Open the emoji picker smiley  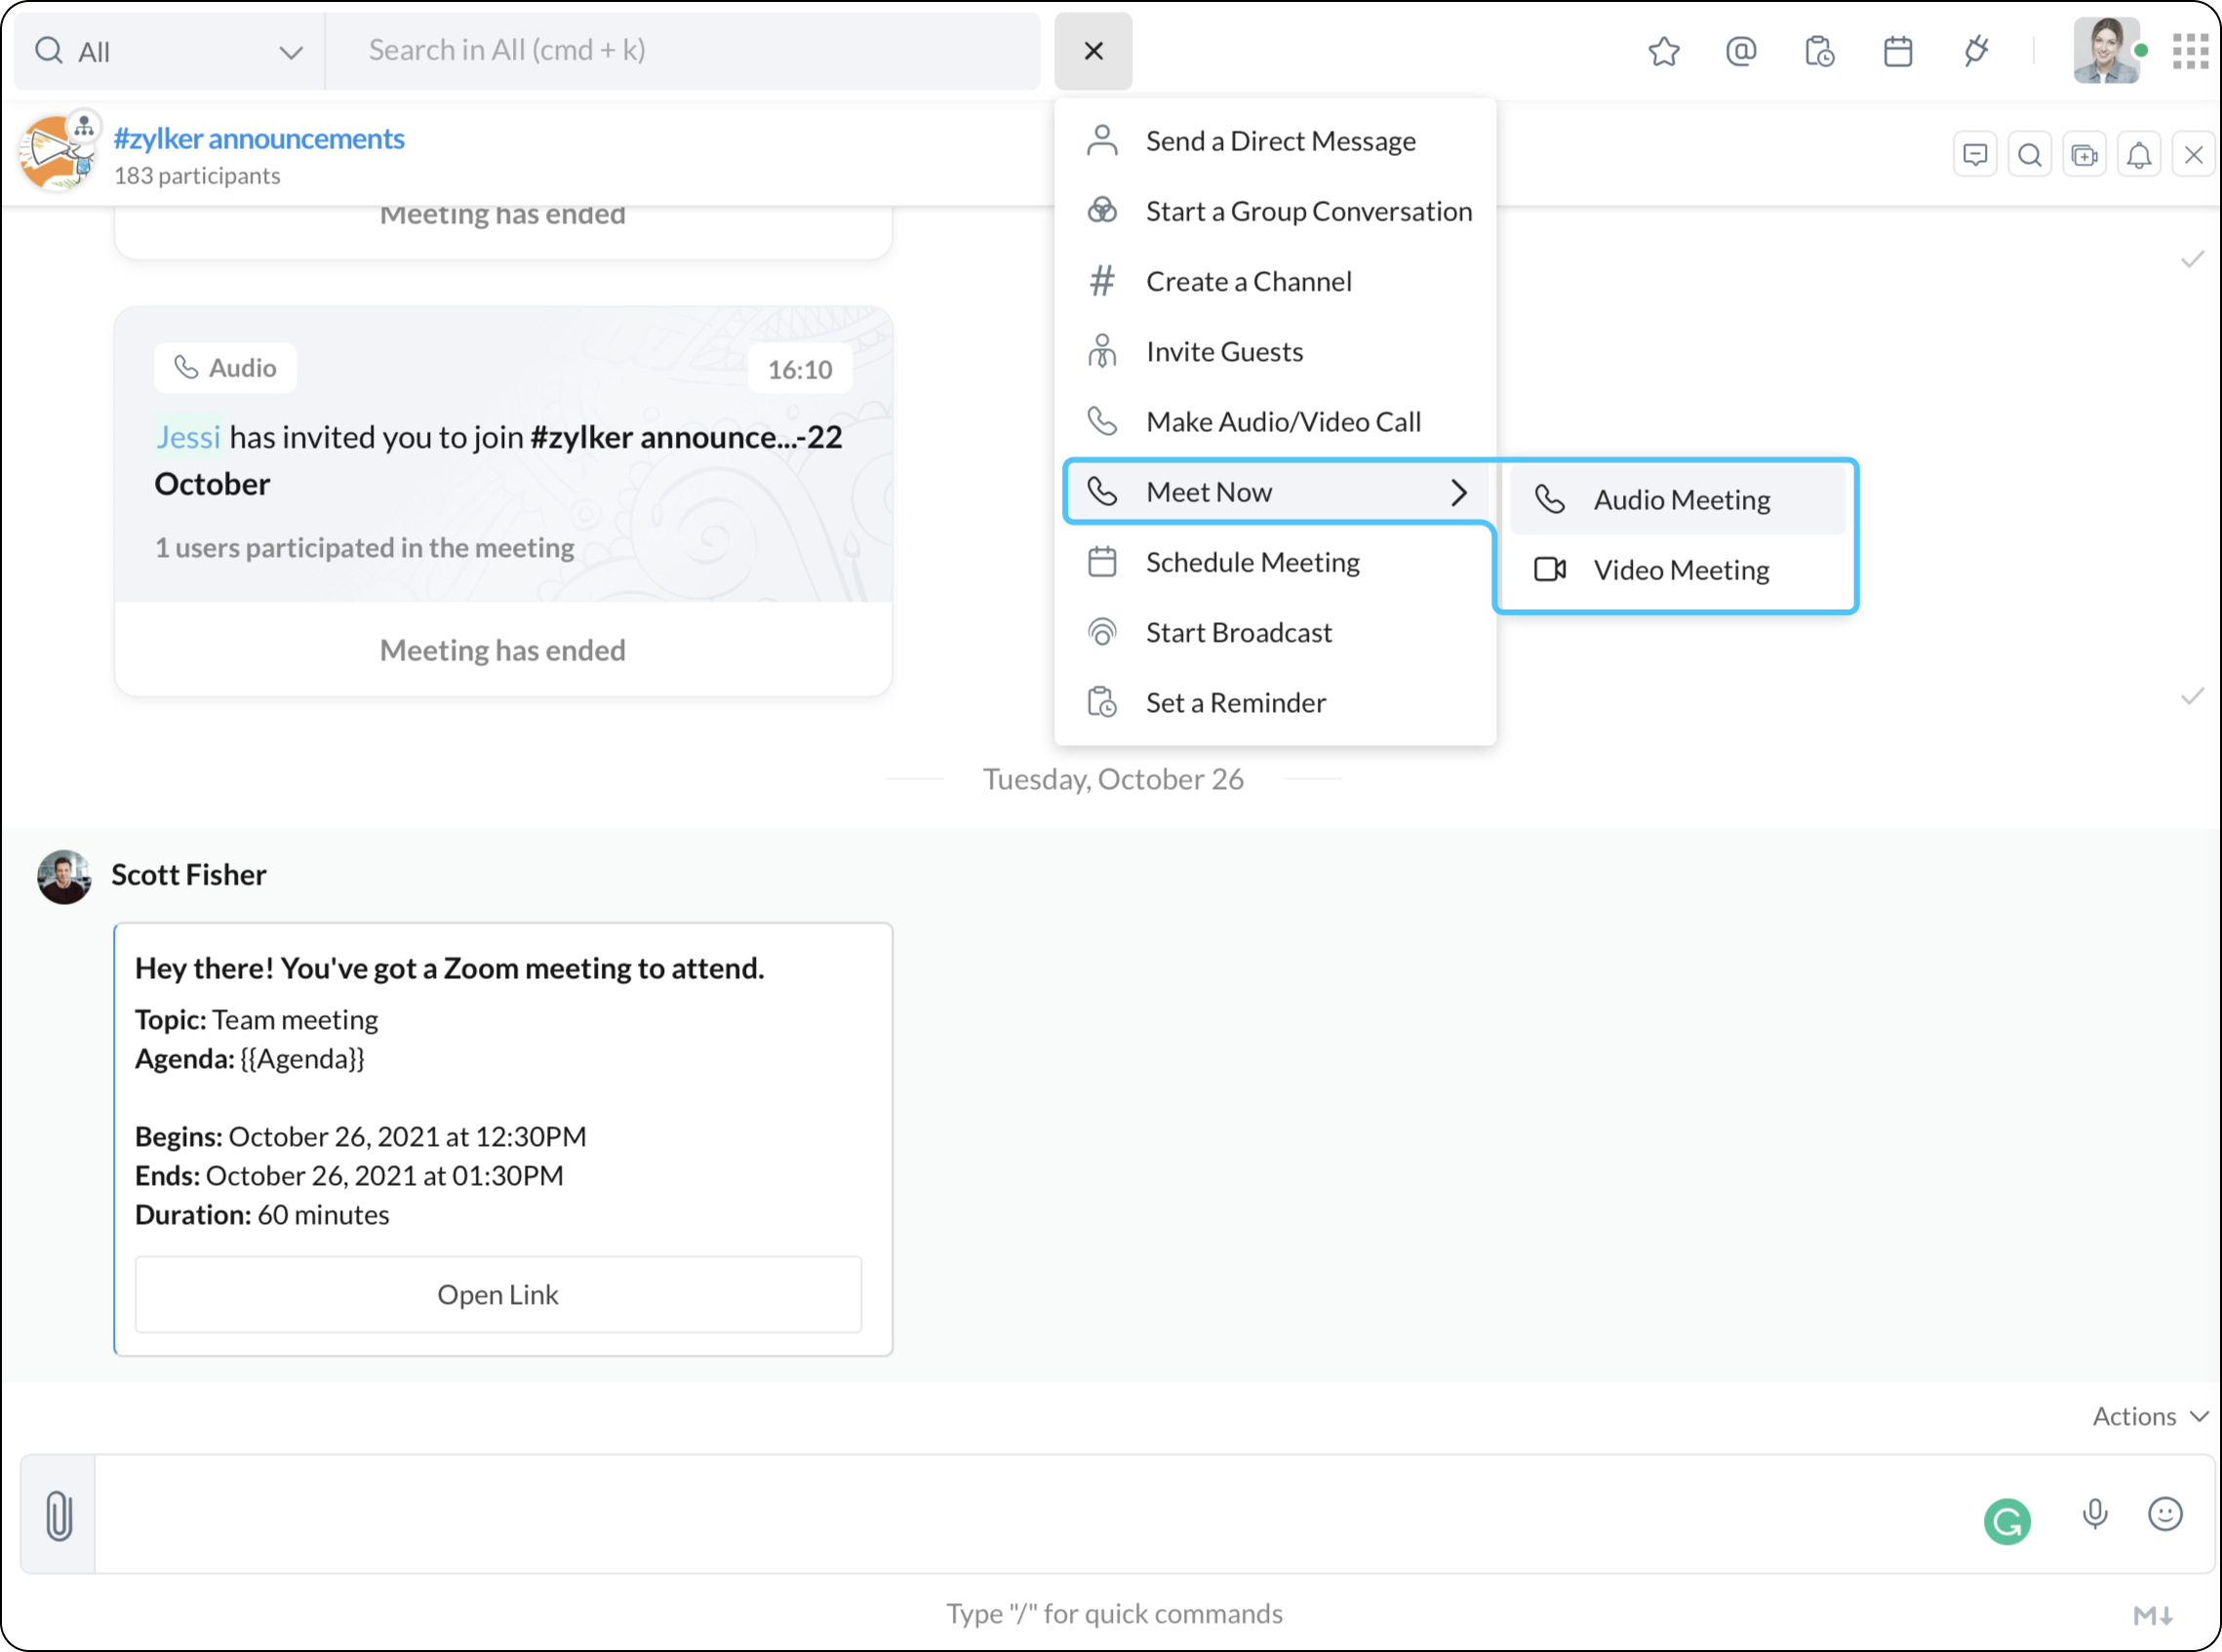[x=2165, y=1514]
